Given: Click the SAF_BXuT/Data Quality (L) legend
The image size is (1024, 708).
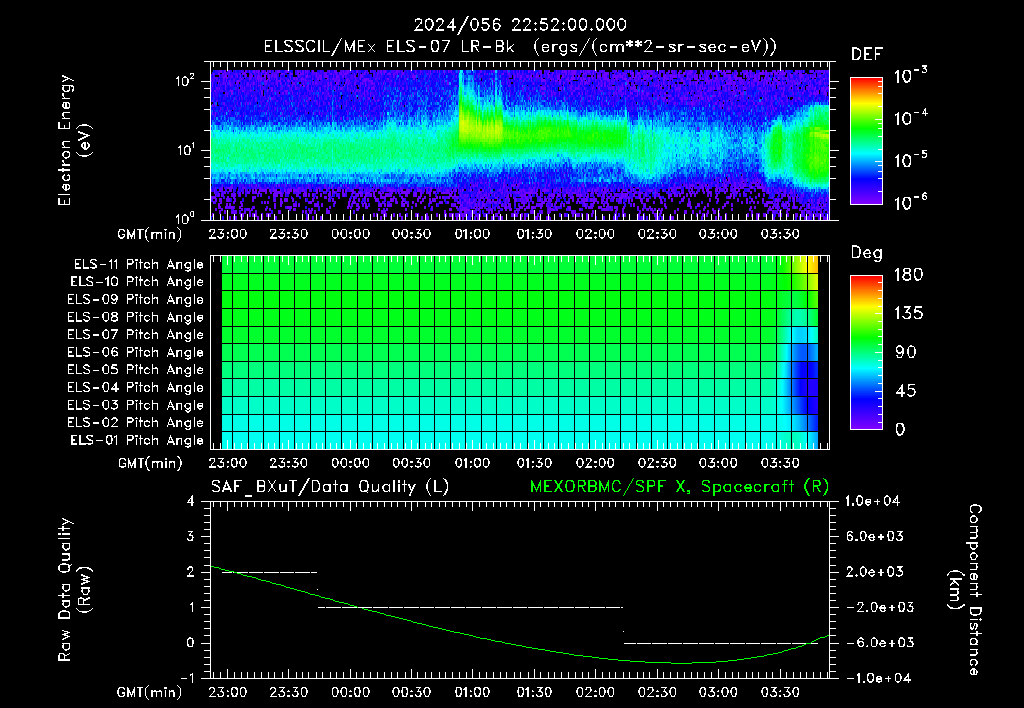Looking at the screenshot, I should pos(330,487).
